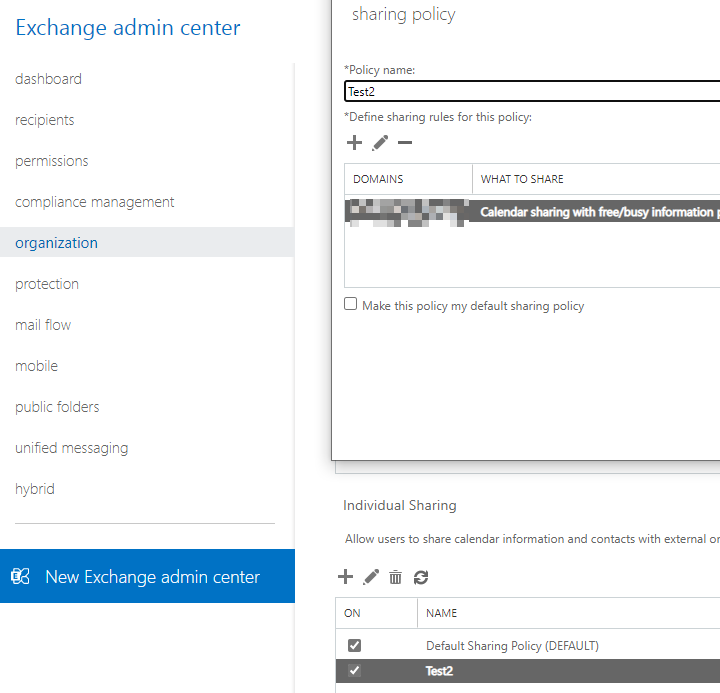Go to public folders
The height and width of the screenshot is (693, 720).
(x=57, y=406)
